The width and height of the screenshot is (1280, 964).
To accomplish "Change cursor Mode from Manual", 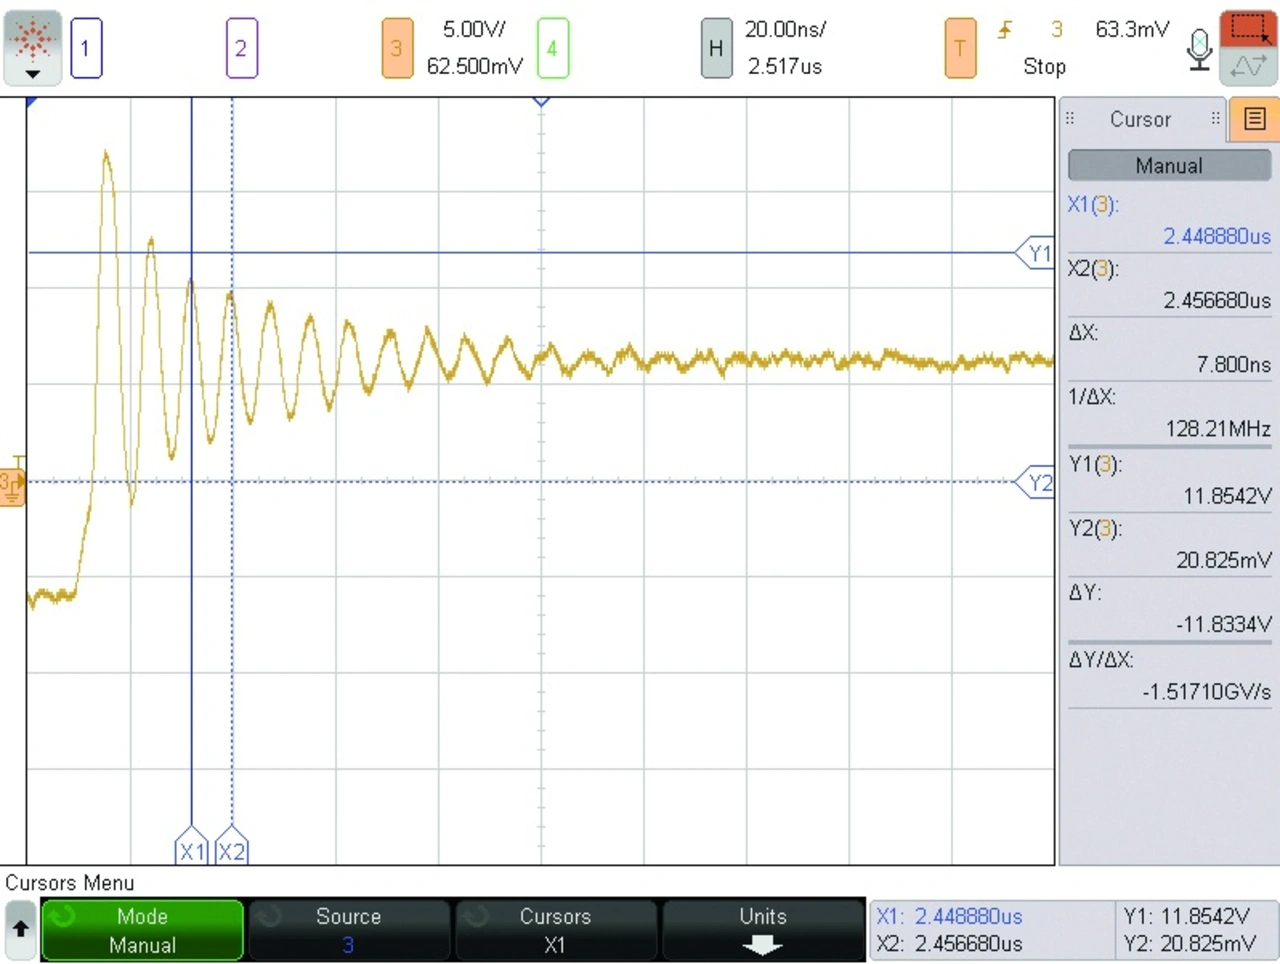I will (142, 930).
